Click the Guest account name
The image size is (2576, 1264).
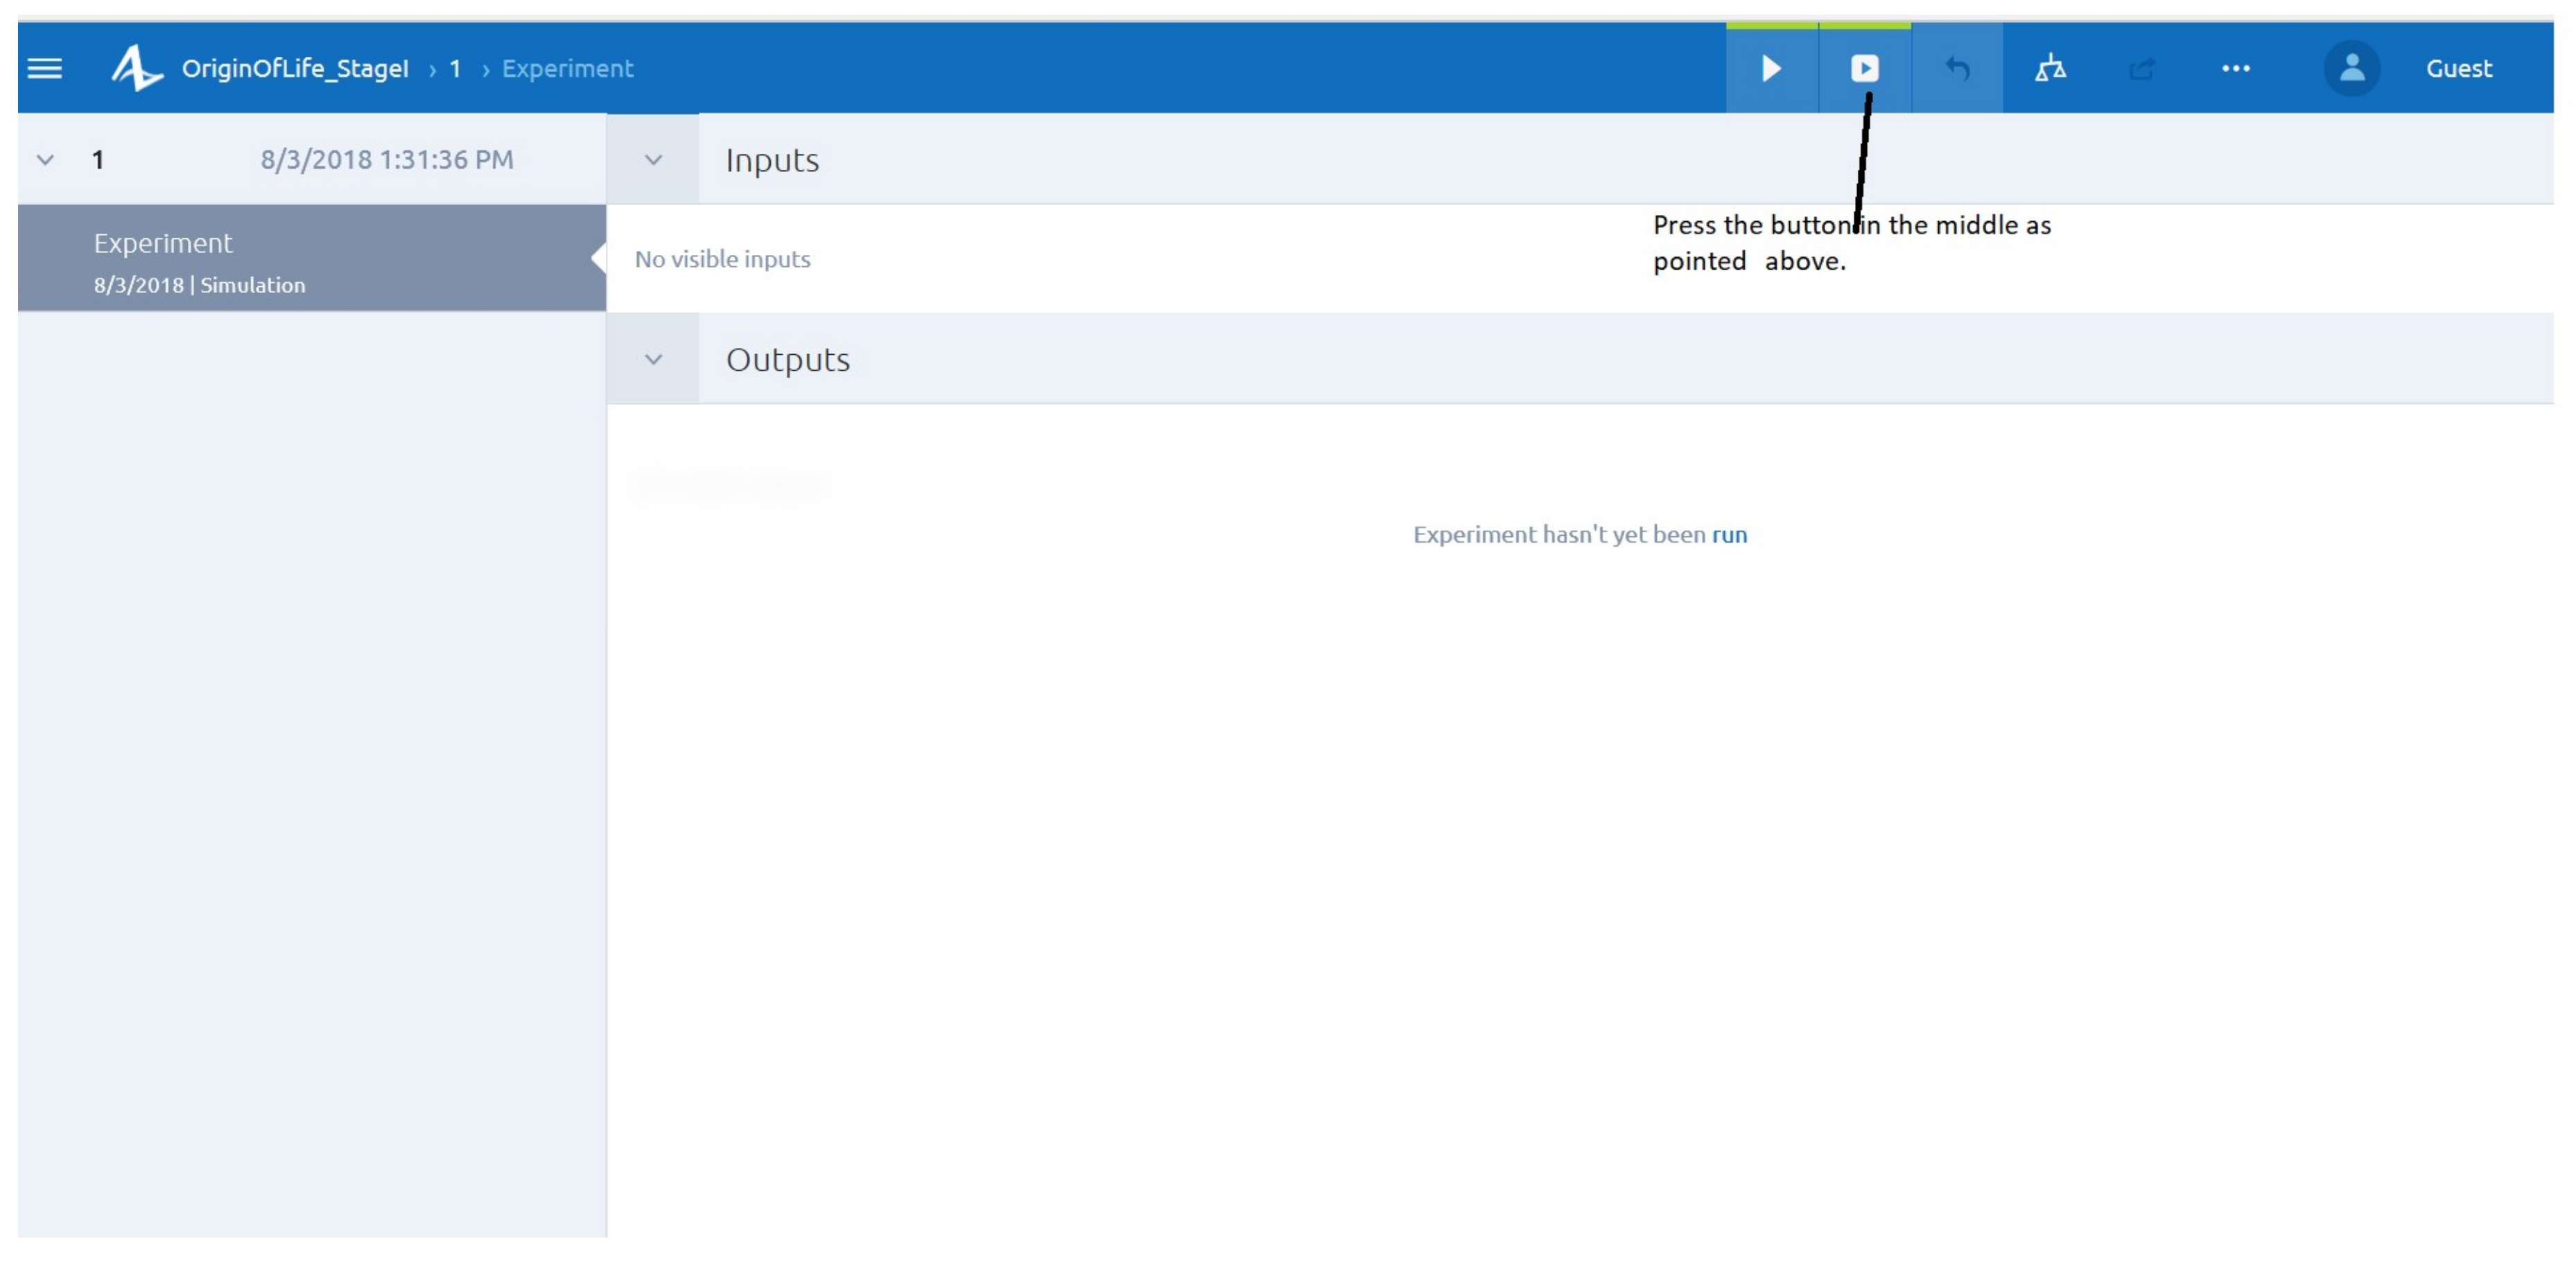(2459, 68)
